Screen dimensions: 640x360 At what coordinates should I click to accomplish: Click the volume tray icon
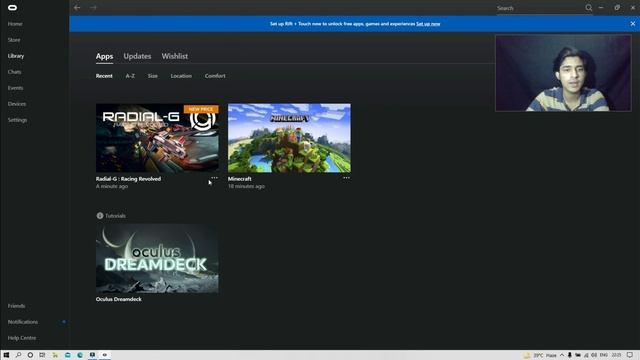click(594, 355)
